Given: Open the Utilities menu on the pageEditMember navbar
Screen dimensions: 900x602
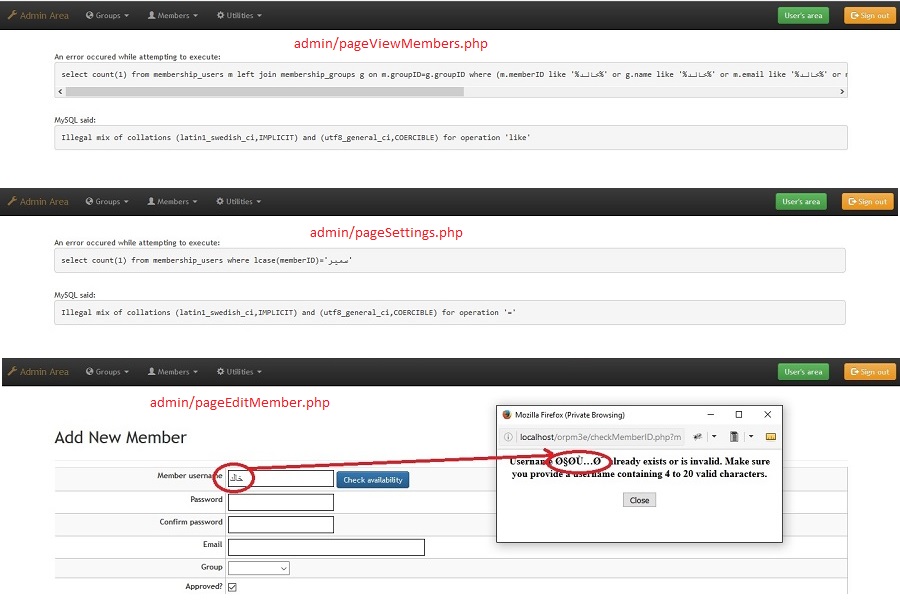Looking at the screenshot, I should (x=239, y=372).
